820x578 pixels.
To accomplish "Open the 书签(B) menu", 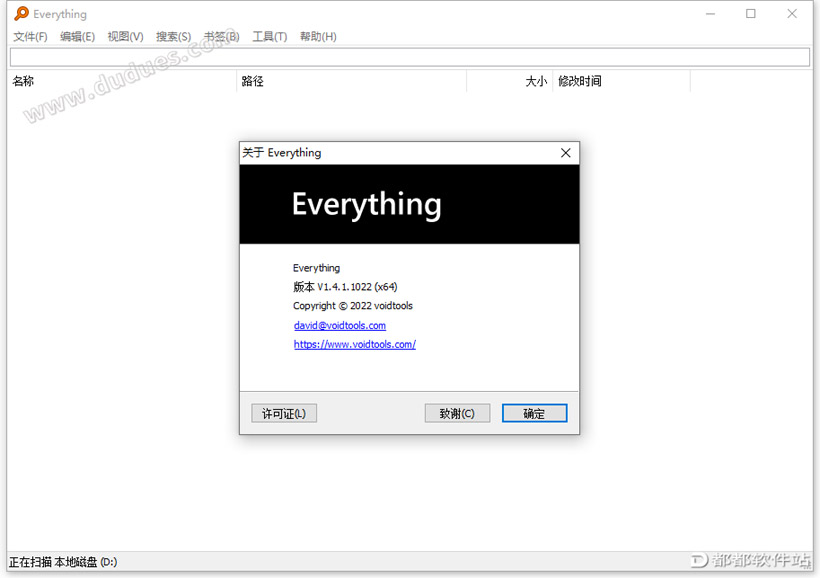I will click(222, 37).
